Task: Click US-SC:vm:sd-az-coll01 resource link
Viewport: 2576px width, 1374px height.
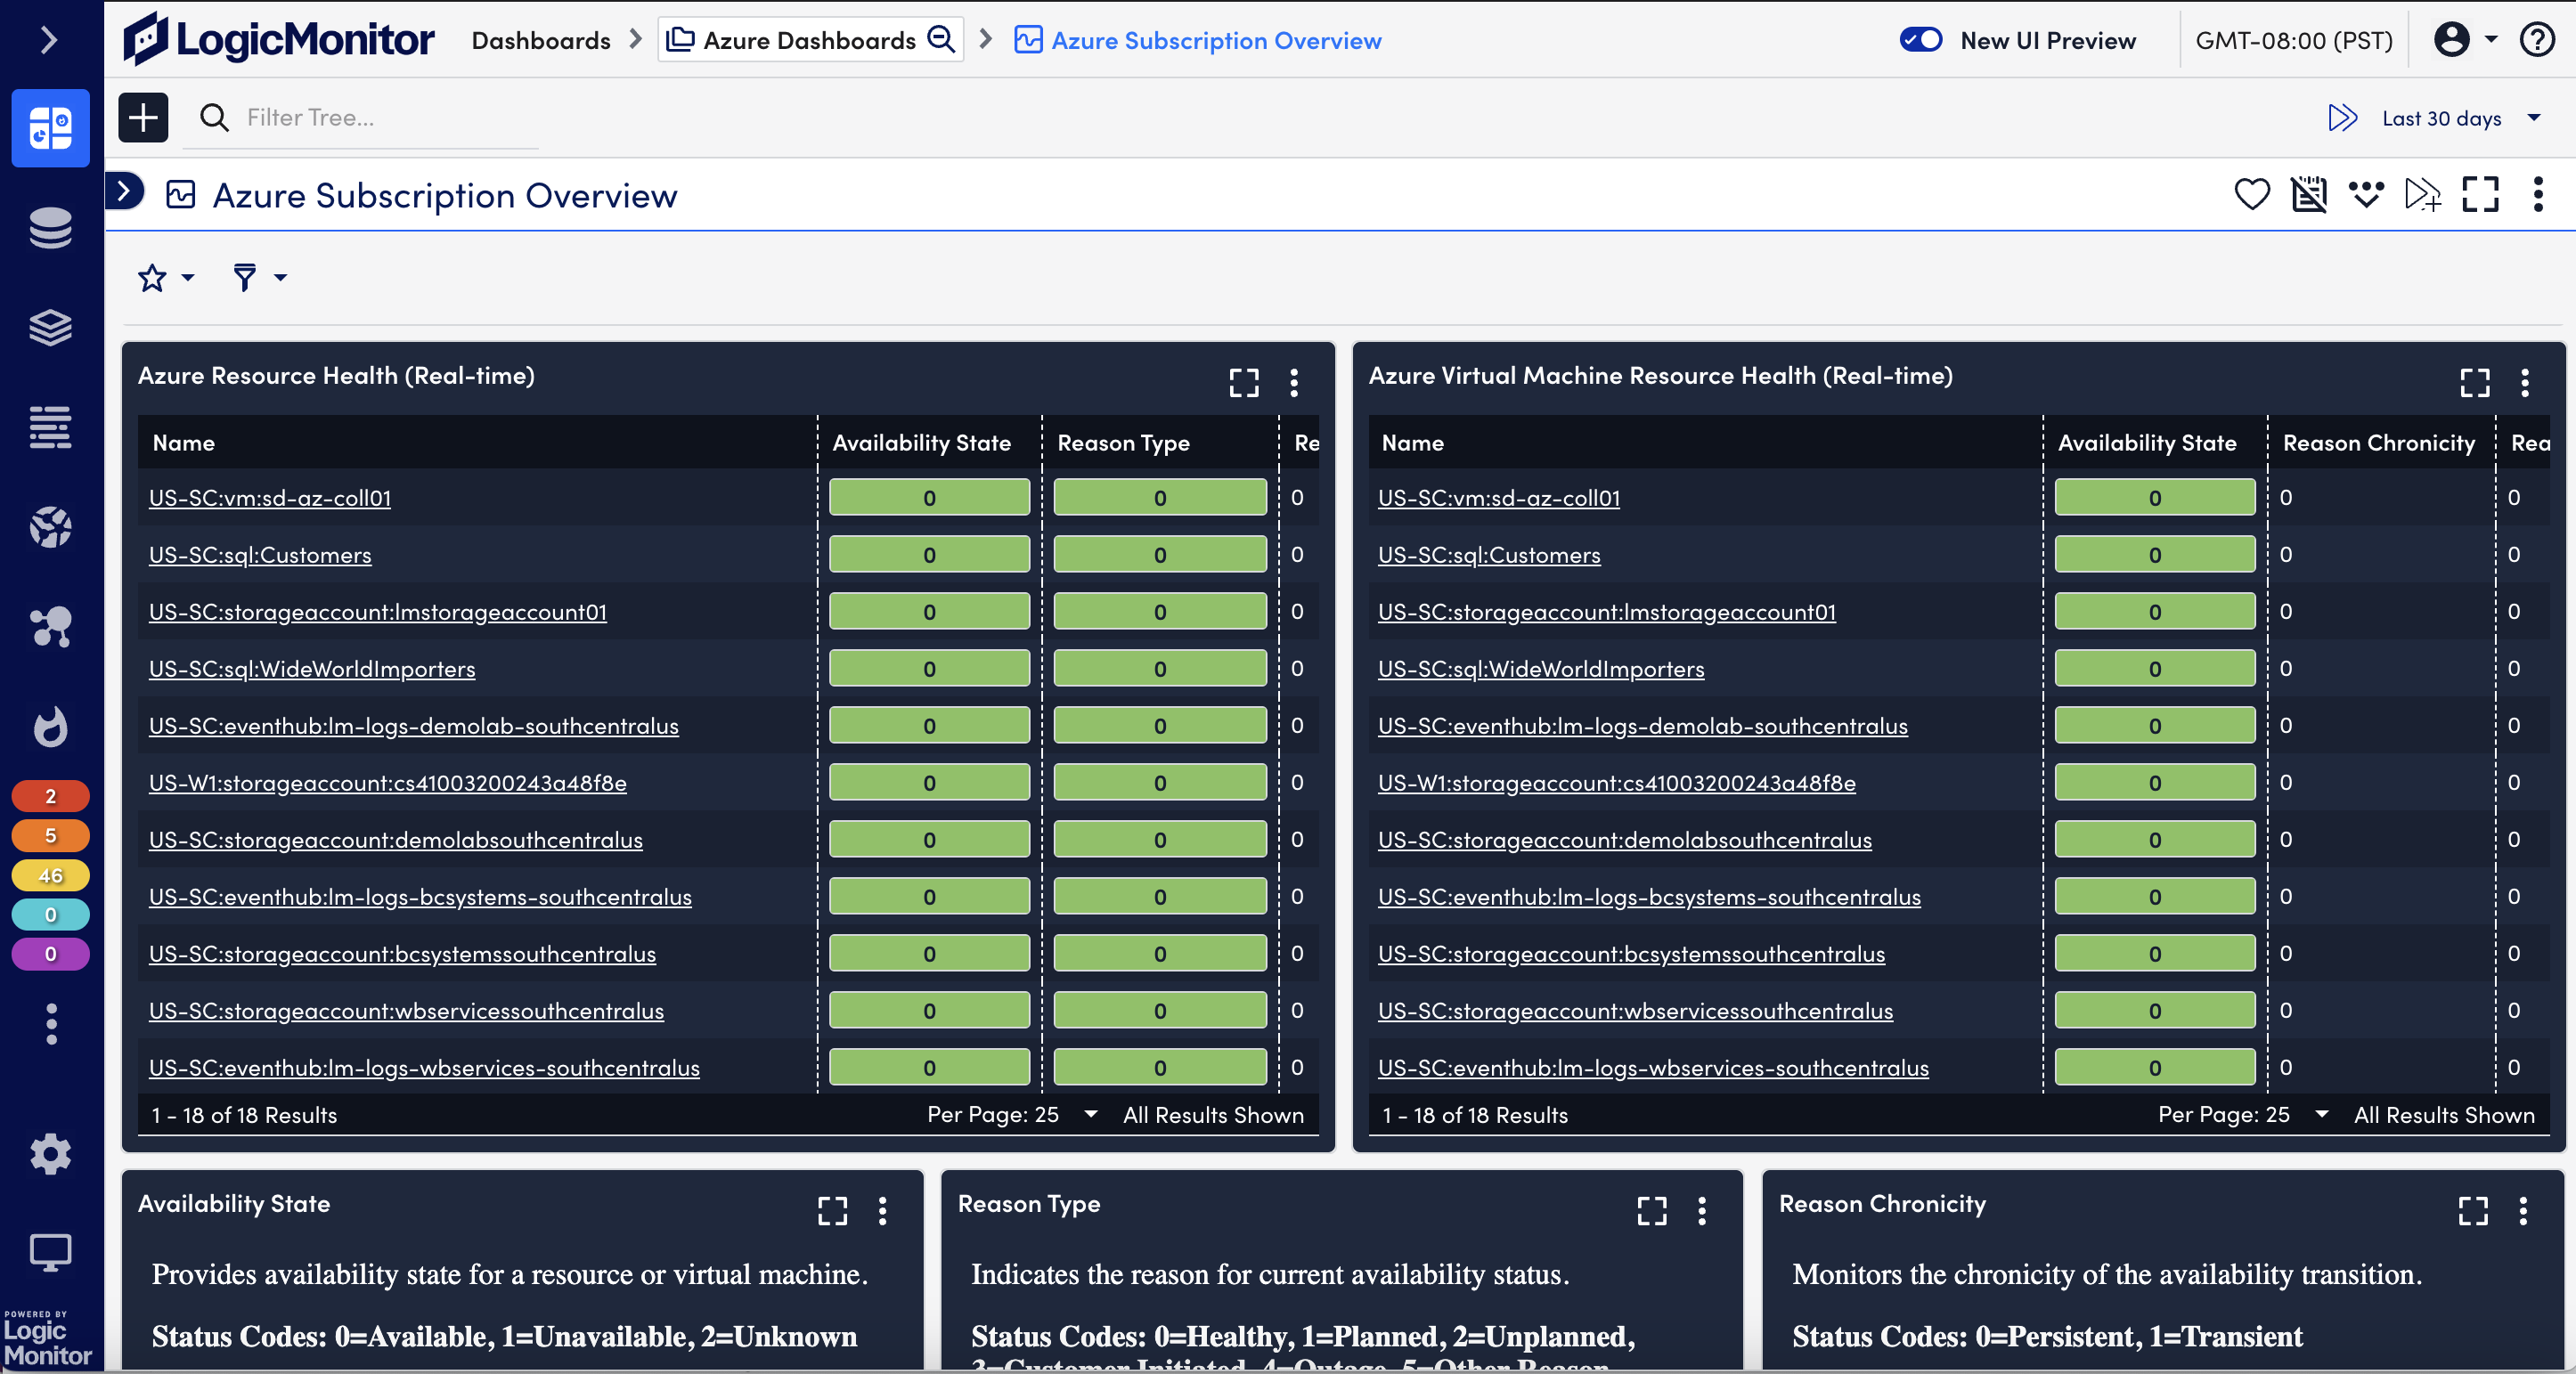Action: (269, 495)
